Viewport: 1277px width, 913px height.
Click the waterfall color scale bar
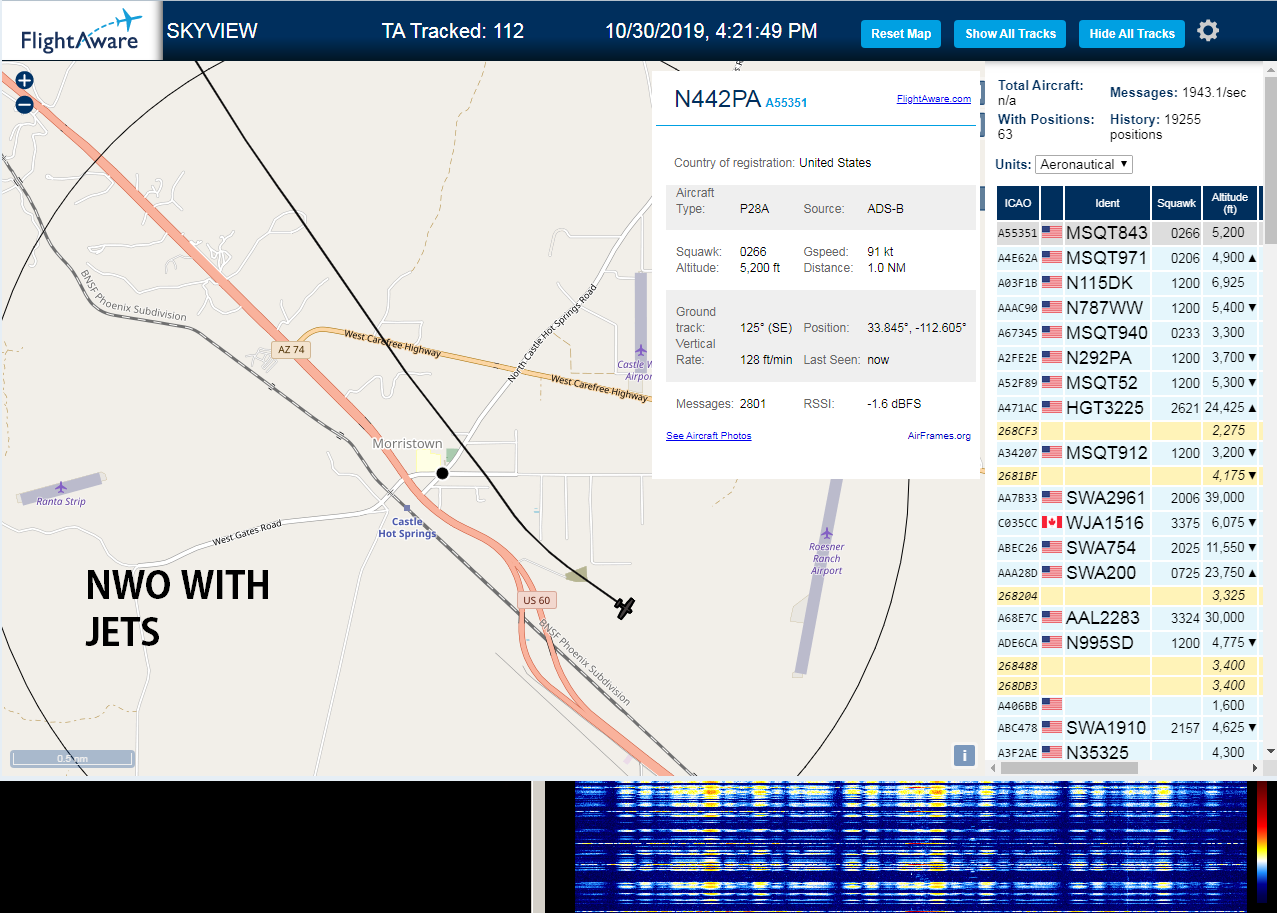(x=1263, y=845)
